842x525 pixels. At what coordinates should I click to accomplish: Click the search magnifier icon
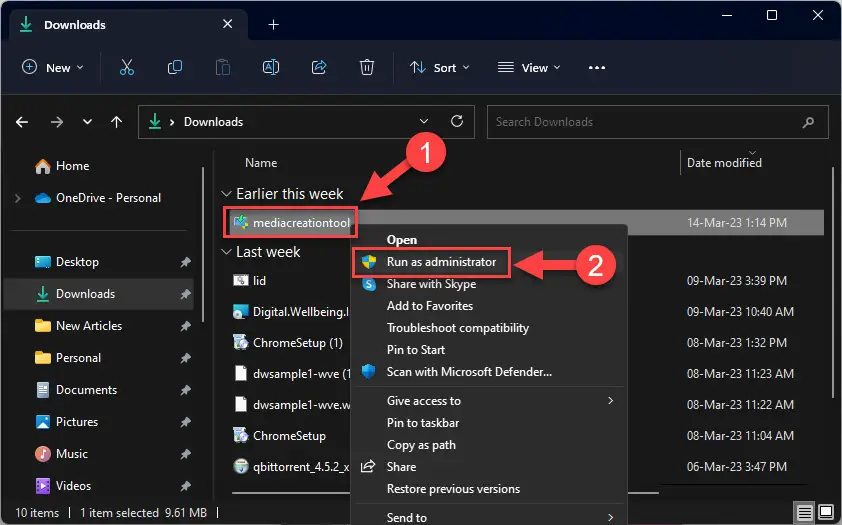pyautogui.click(x=808, y=122)
